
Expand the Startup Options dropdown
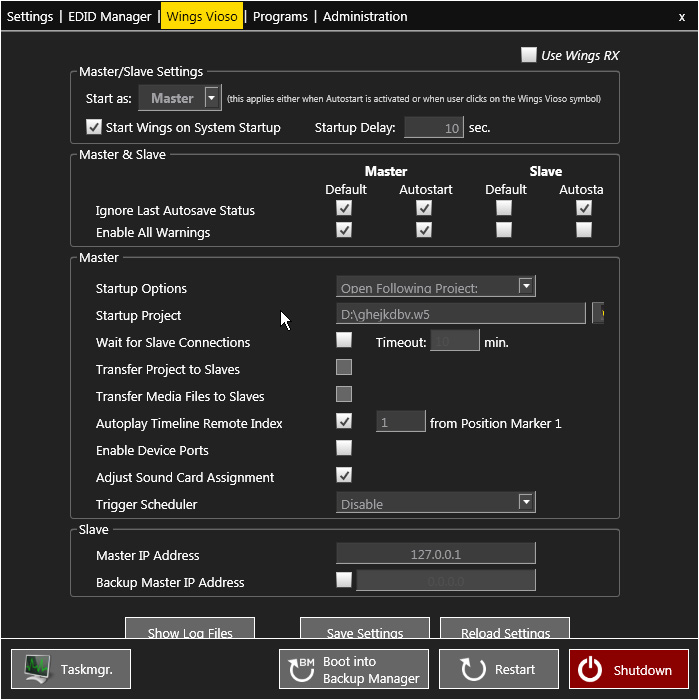[436, 287]
